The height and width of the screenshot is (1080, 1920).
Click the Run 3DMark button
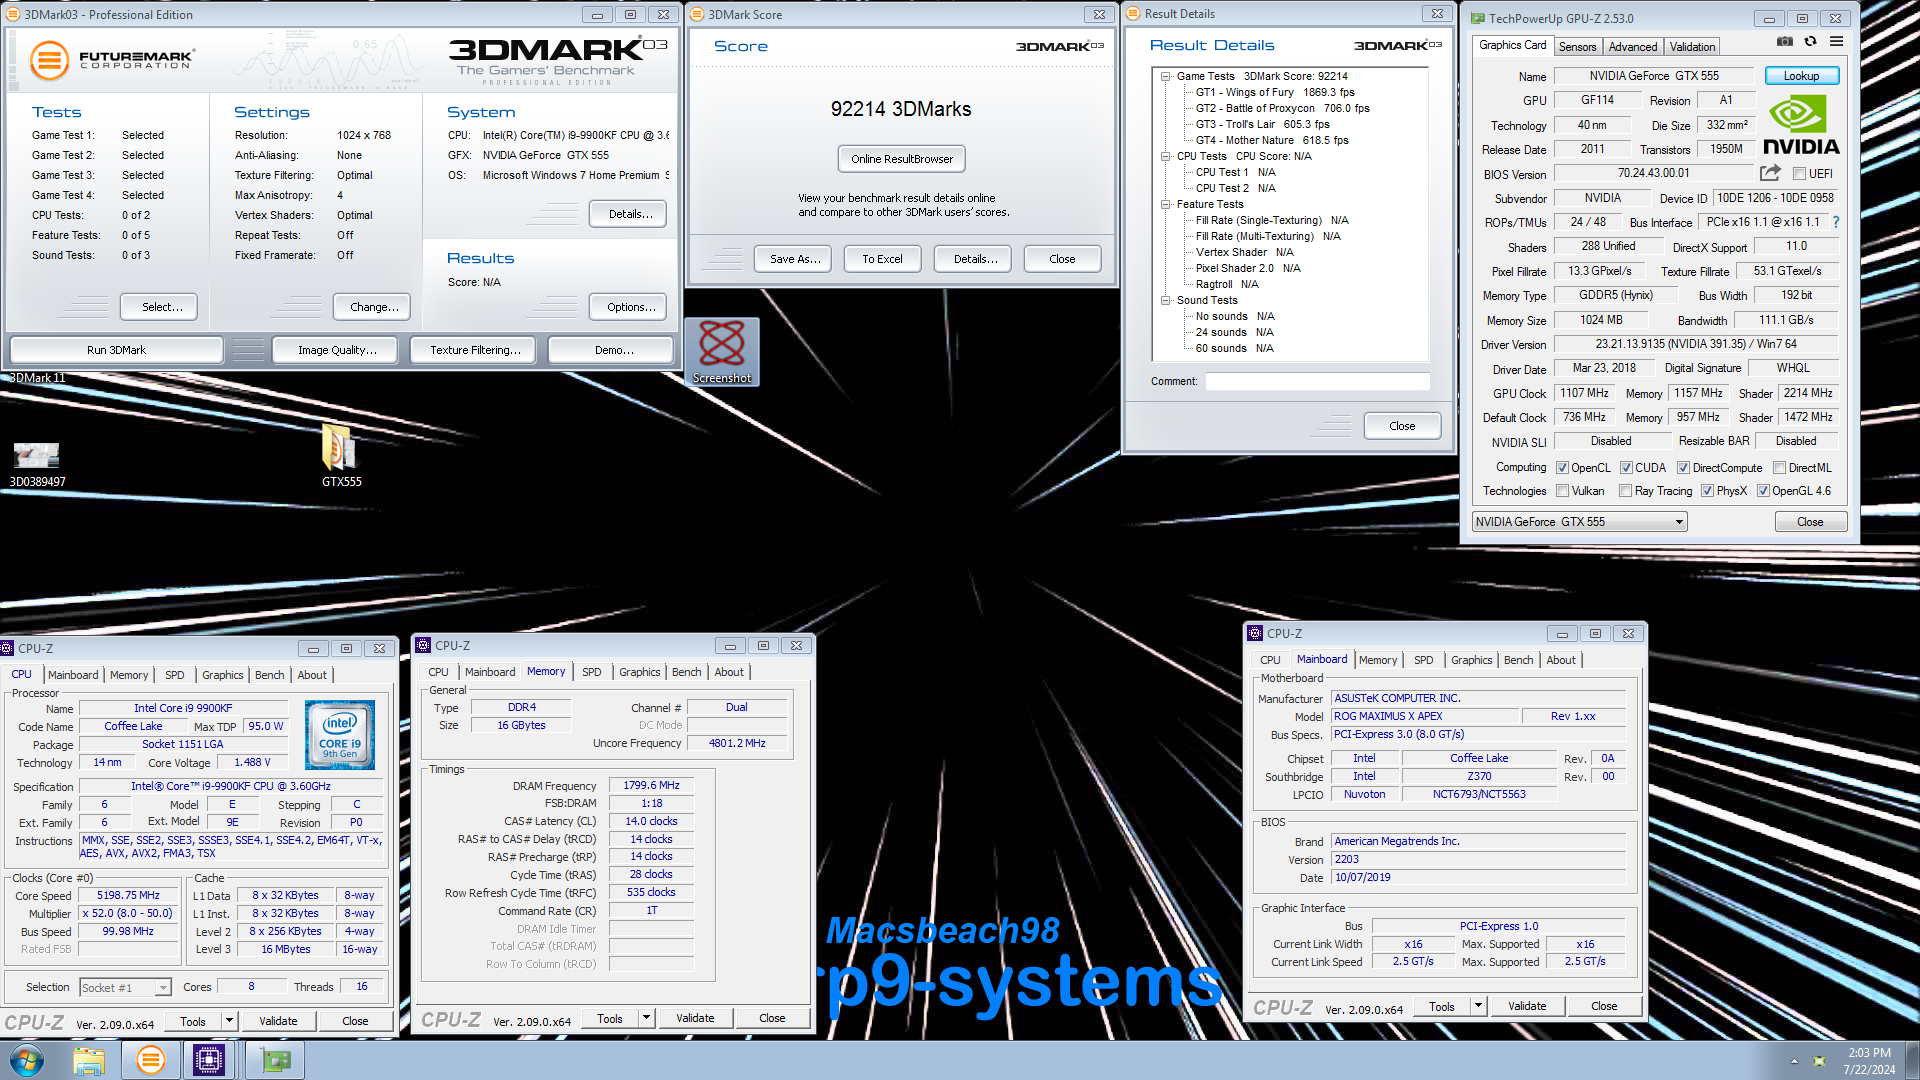coord(116,350)
